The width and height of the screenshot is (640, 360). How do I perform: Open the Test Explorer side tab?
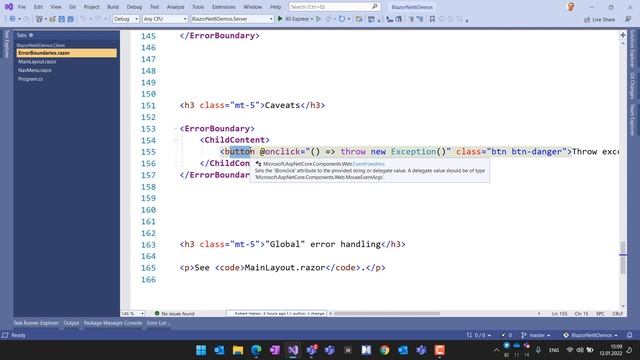tap(6, 44)
